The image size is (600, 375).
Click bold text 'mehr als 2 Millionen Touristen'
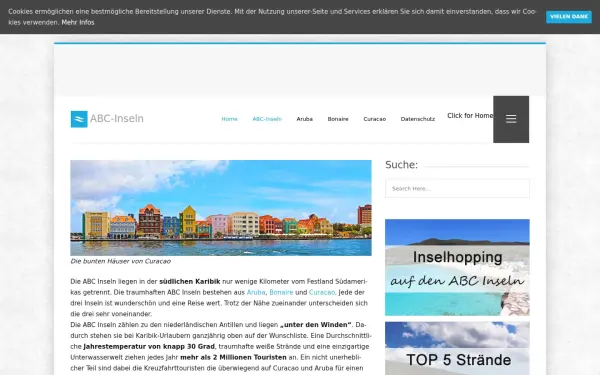233,357
